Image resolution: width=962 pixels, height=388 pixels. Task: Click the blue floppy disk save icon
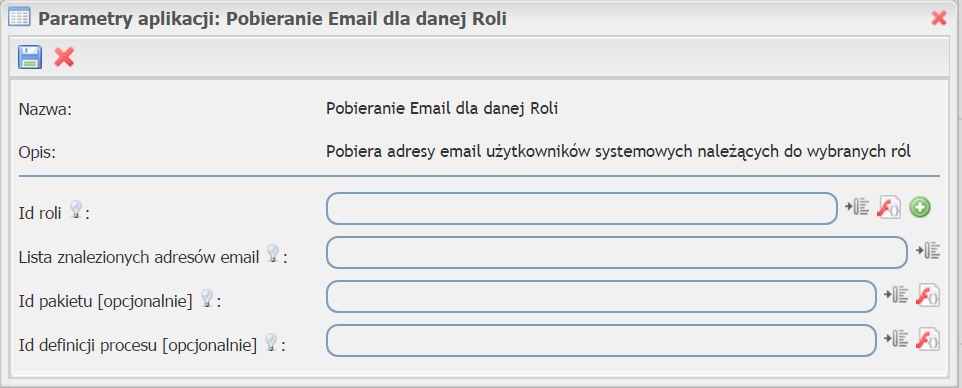coord(29,57)
